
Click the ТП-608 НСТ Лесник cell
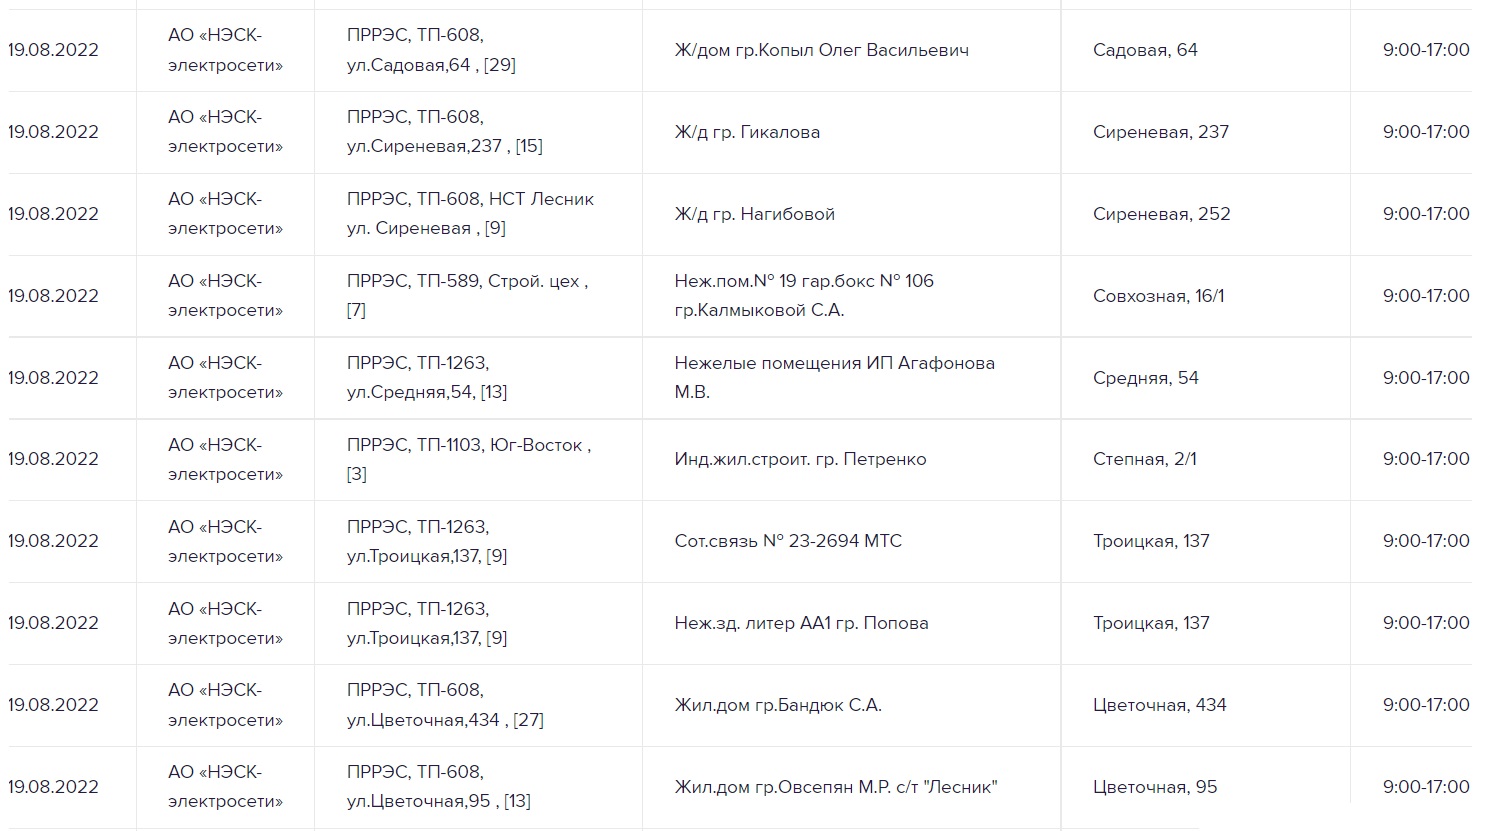(470, 214)
